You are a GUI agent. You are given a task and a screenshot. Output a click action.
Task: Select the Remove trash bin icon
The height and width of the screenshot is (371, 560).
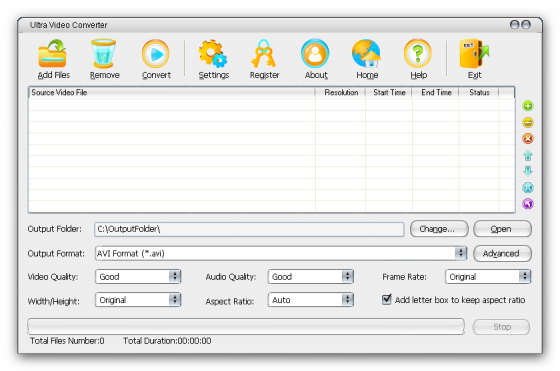pyautogui.click(x=104, y=54)
